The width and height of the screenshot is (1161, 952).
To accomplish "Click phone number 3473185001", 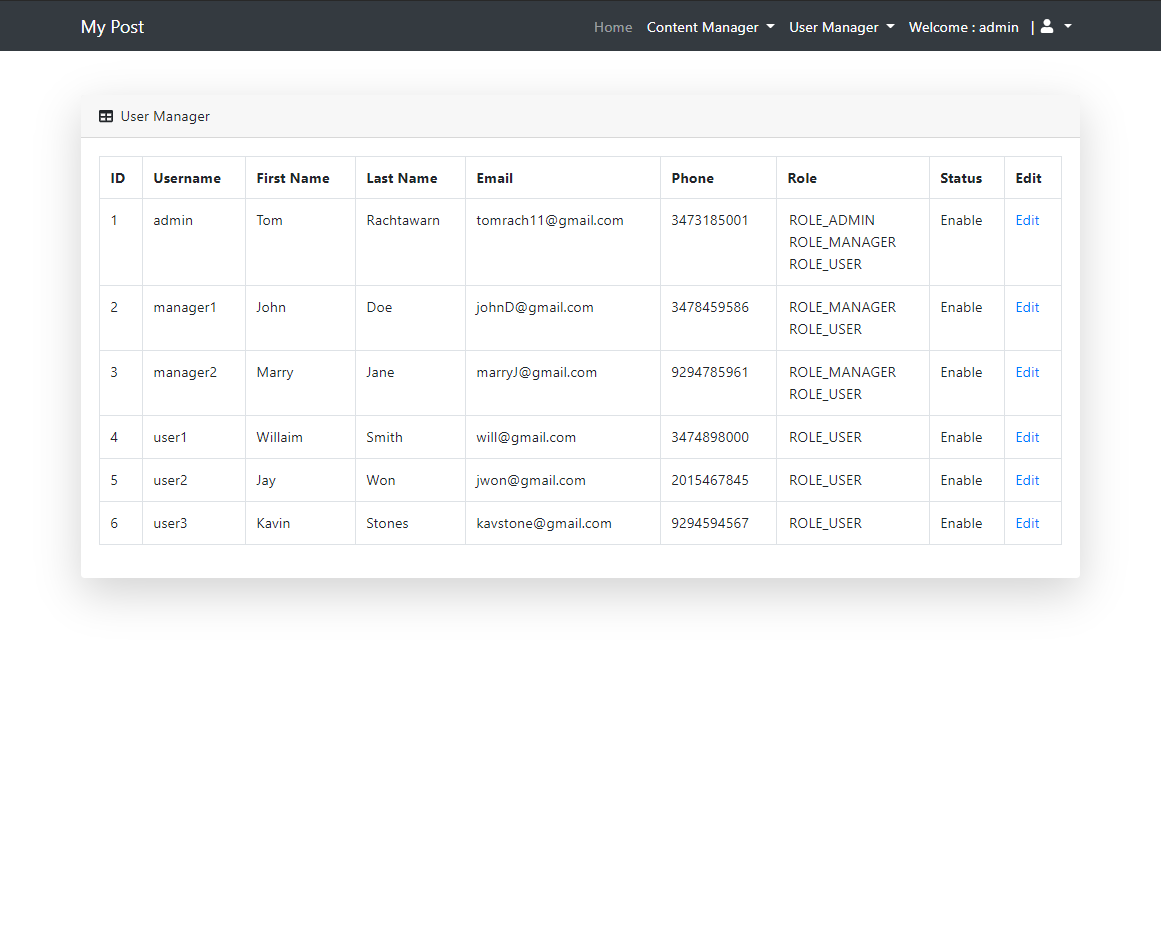I will click(709, 221).
